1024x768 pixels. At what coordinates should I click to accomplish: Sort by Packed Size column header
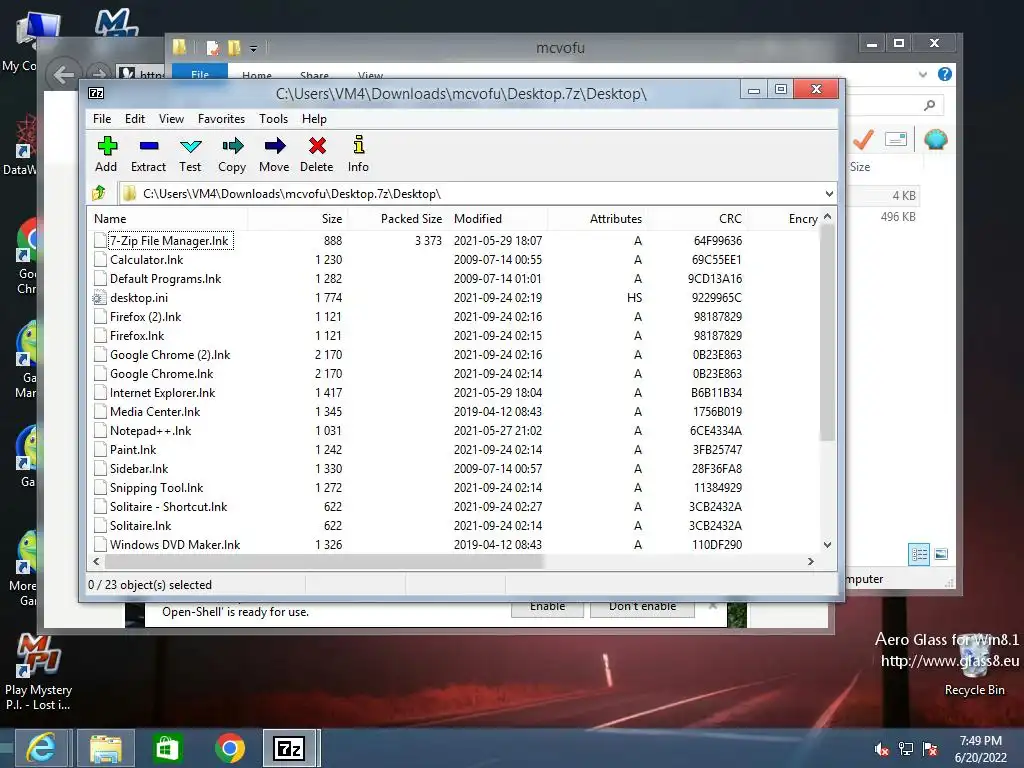click(396, 219)
